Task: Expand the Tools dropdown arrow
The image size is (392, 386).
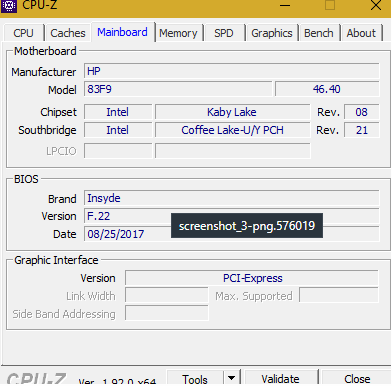Action: 232,378
